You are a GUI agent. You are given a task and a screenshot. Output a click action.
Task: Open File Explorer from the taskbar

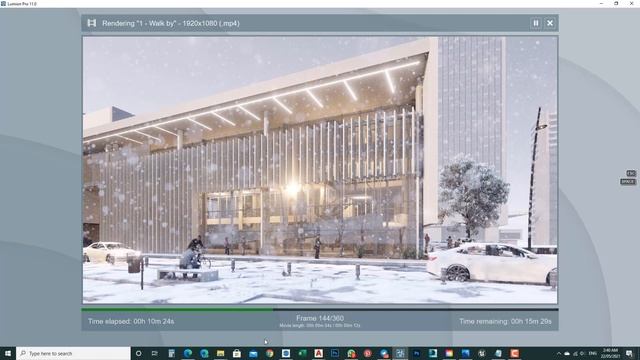click(x=220, y=353)
